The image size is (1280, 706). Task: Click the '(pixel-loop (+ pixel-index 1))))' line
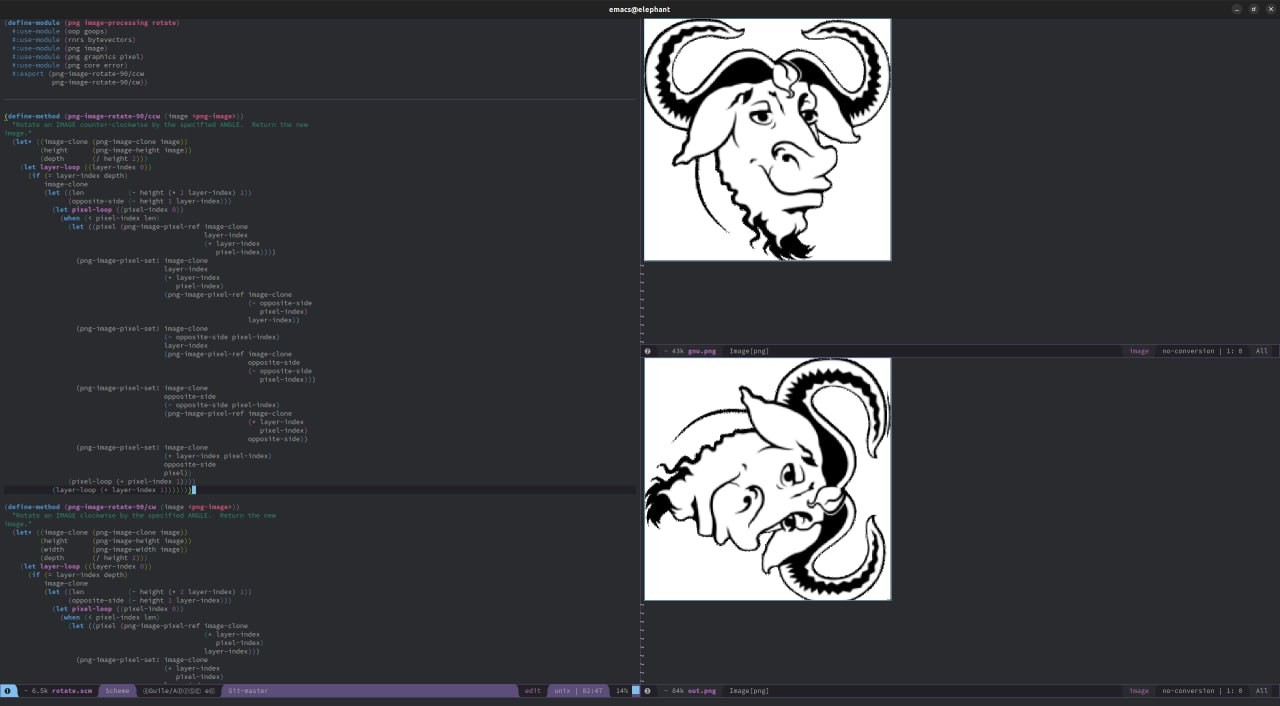[132, 482]
